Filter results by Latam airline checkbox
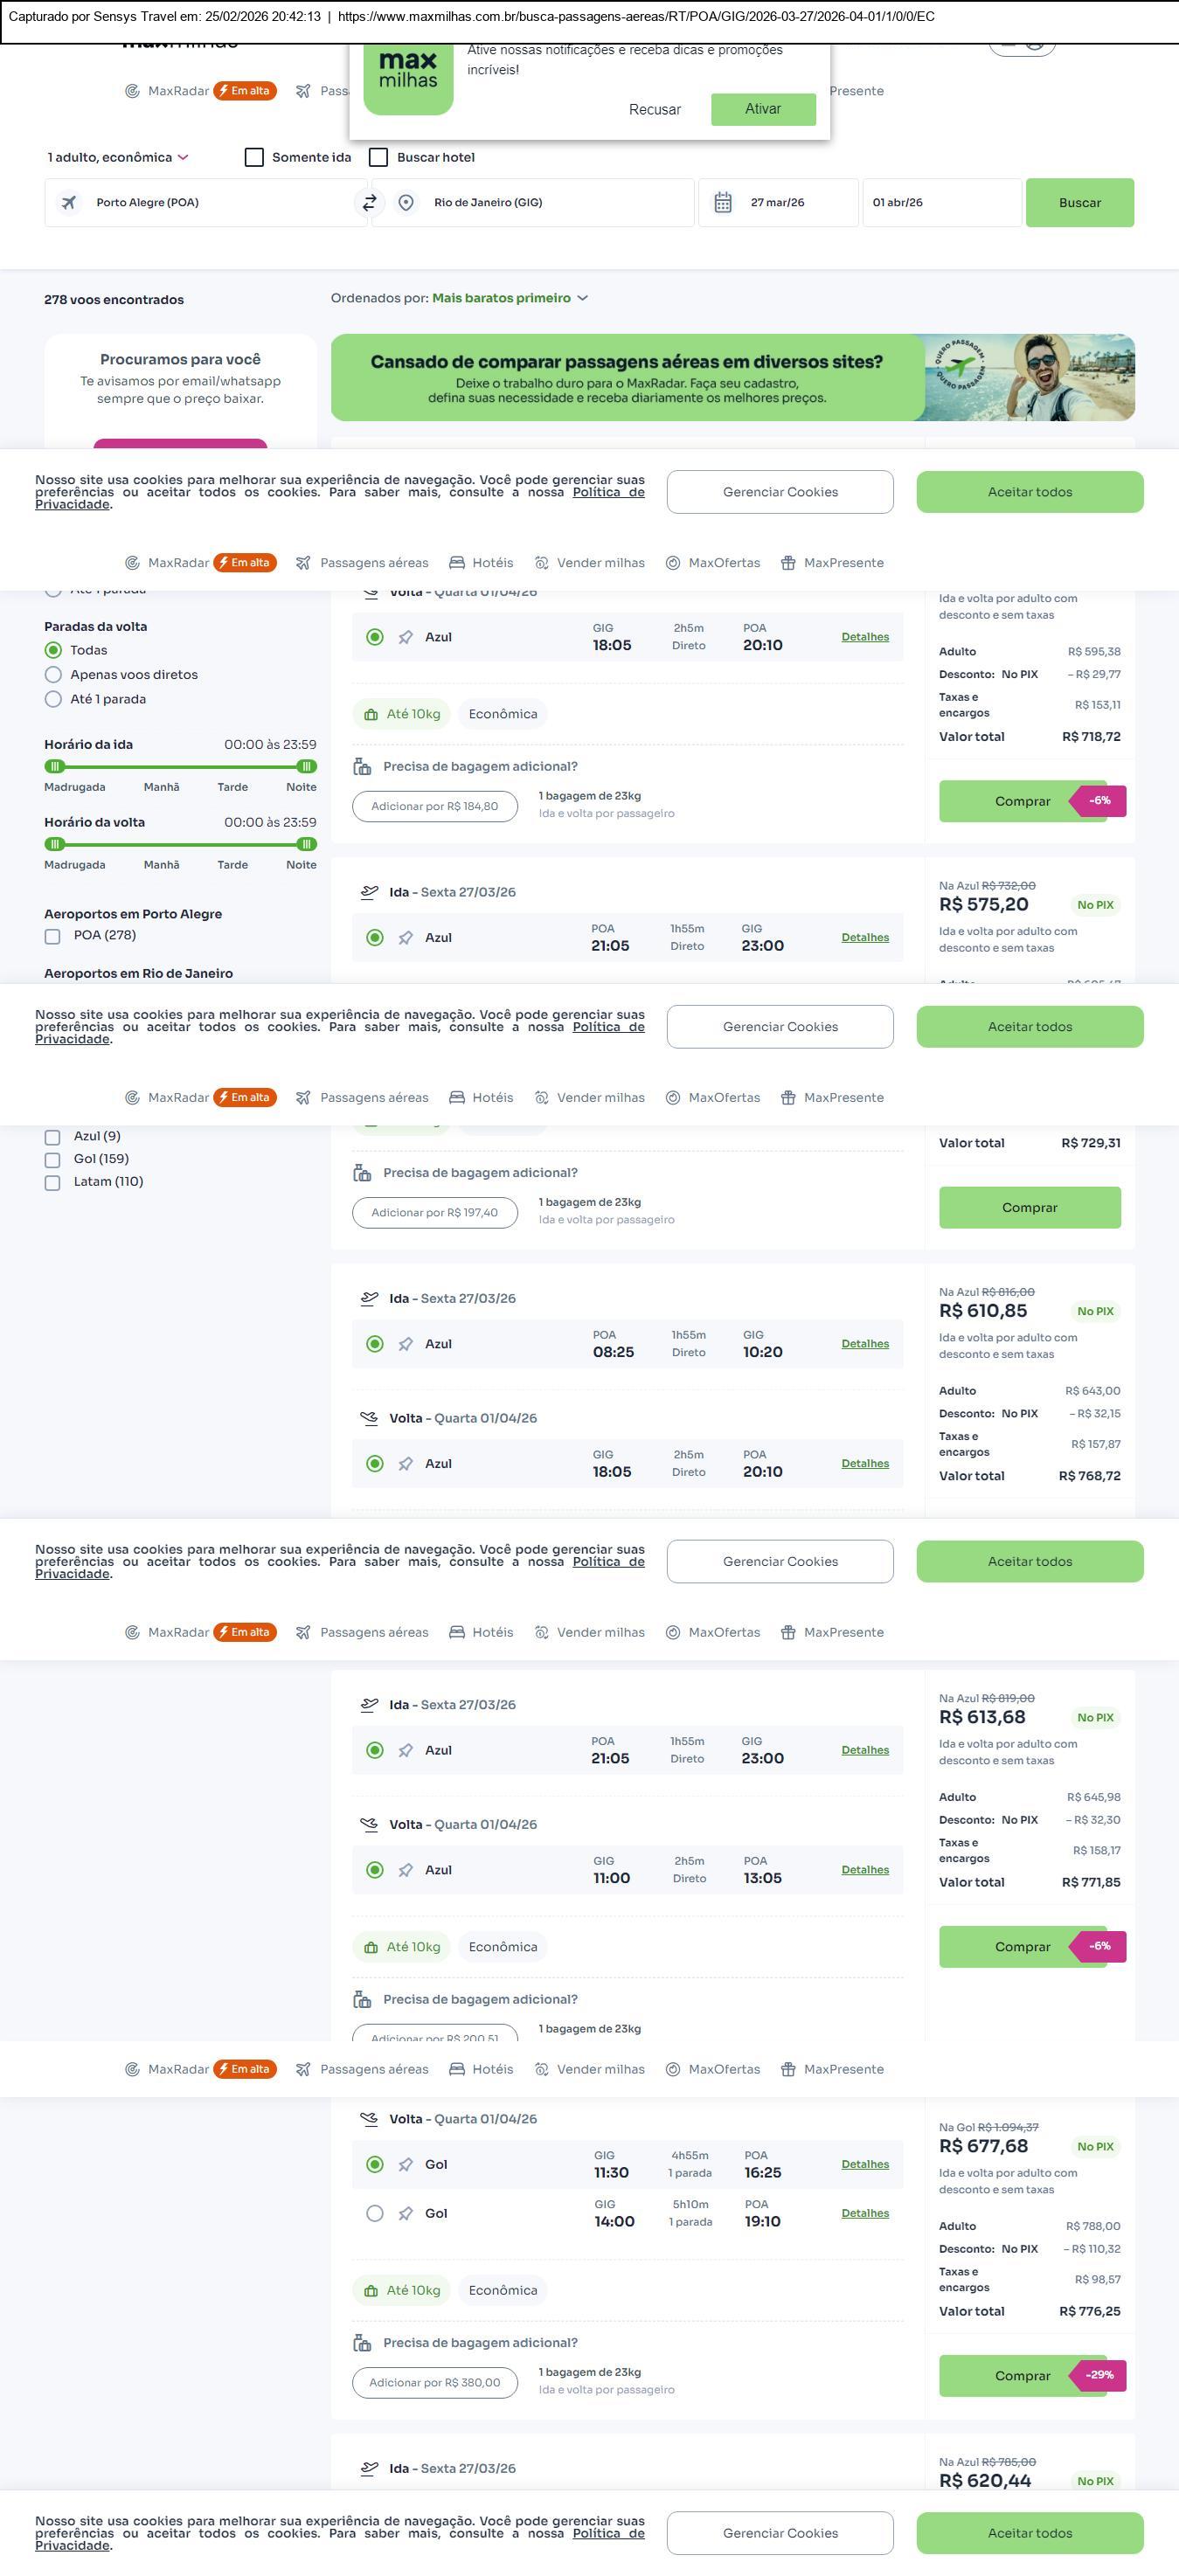This screenshot has width=1179, height=2576. pos(53,1183)
